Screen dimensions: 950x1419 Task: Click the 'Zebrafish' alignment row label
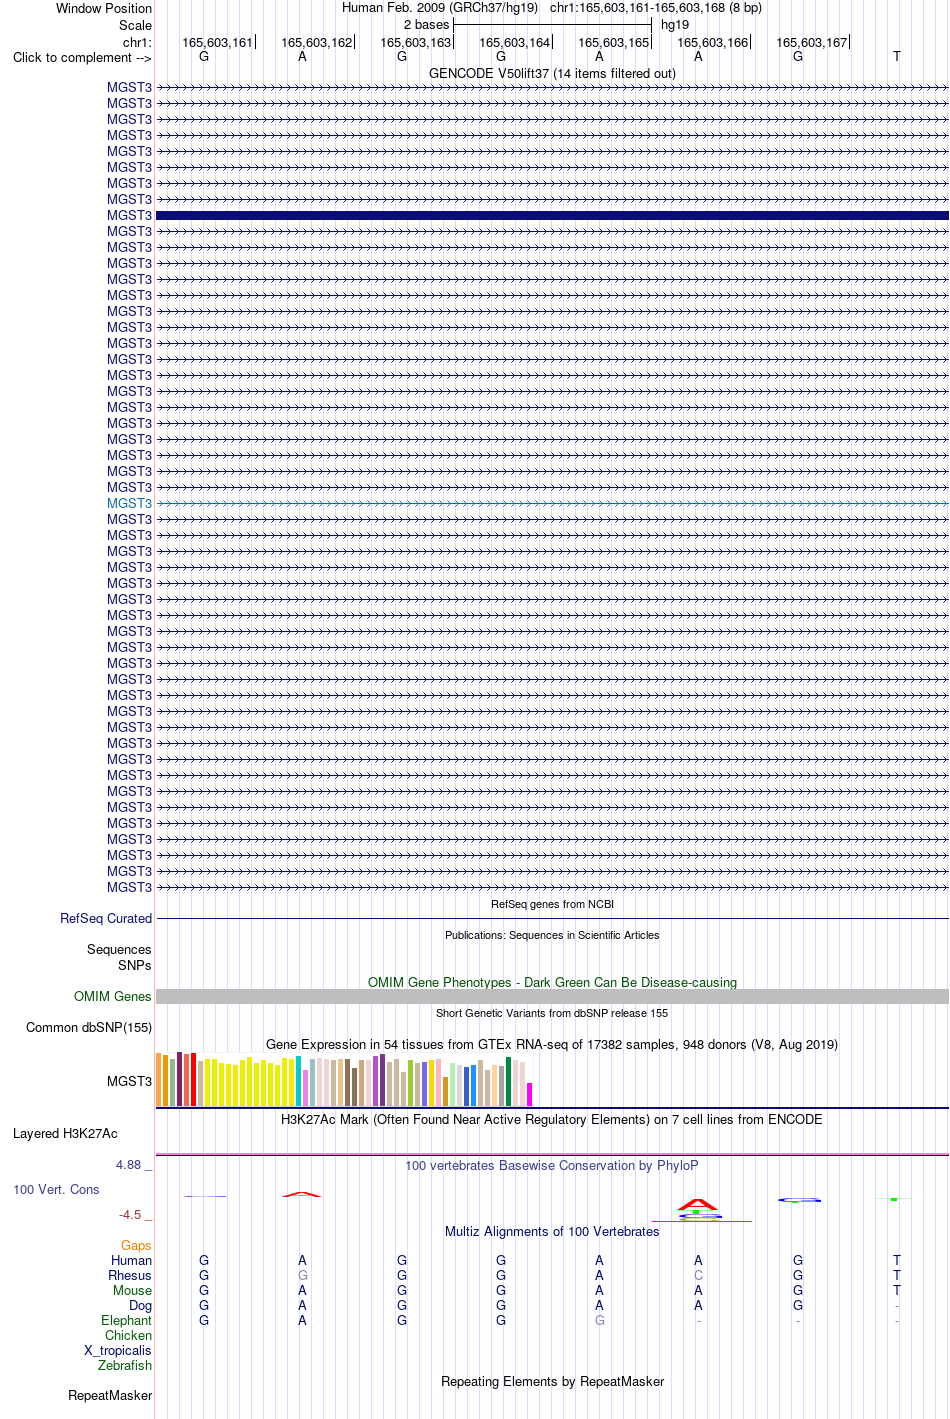coord(125,1365)
